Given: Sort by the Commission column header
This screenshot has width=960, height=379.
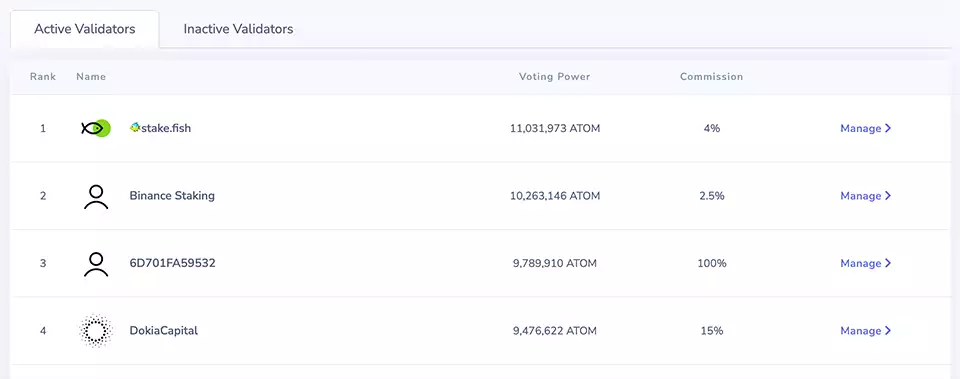Looking at the screenshot, I should coord(711,77).
